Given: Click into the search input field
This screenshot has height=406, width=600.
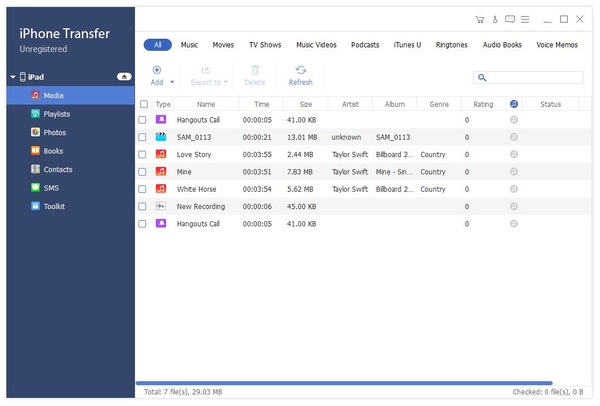Looking at the screenshot, I should [528, 78].
